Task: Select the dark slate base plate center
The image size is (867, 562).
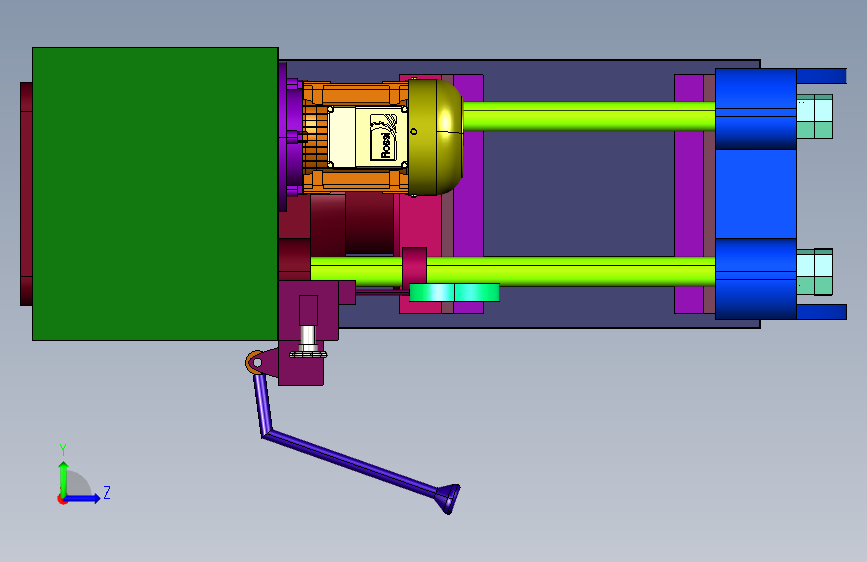Action: coord(578,194)
